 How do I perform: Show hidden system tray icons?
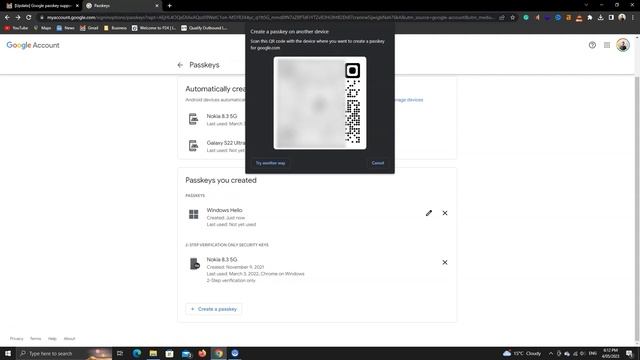pos(551,353)
